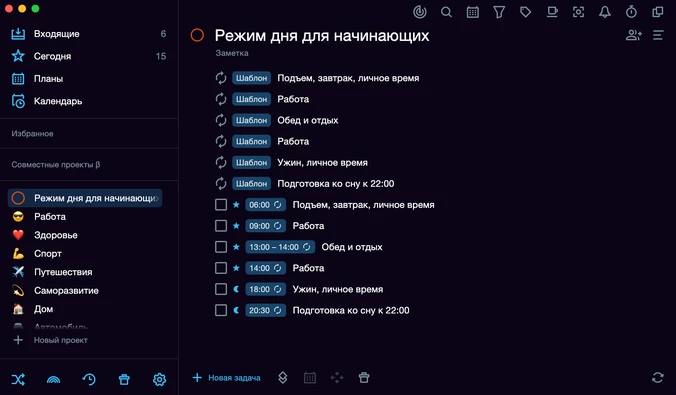676x395 pixels.
Task: Select the Путешествия project
Action: (x=85, y=272)
